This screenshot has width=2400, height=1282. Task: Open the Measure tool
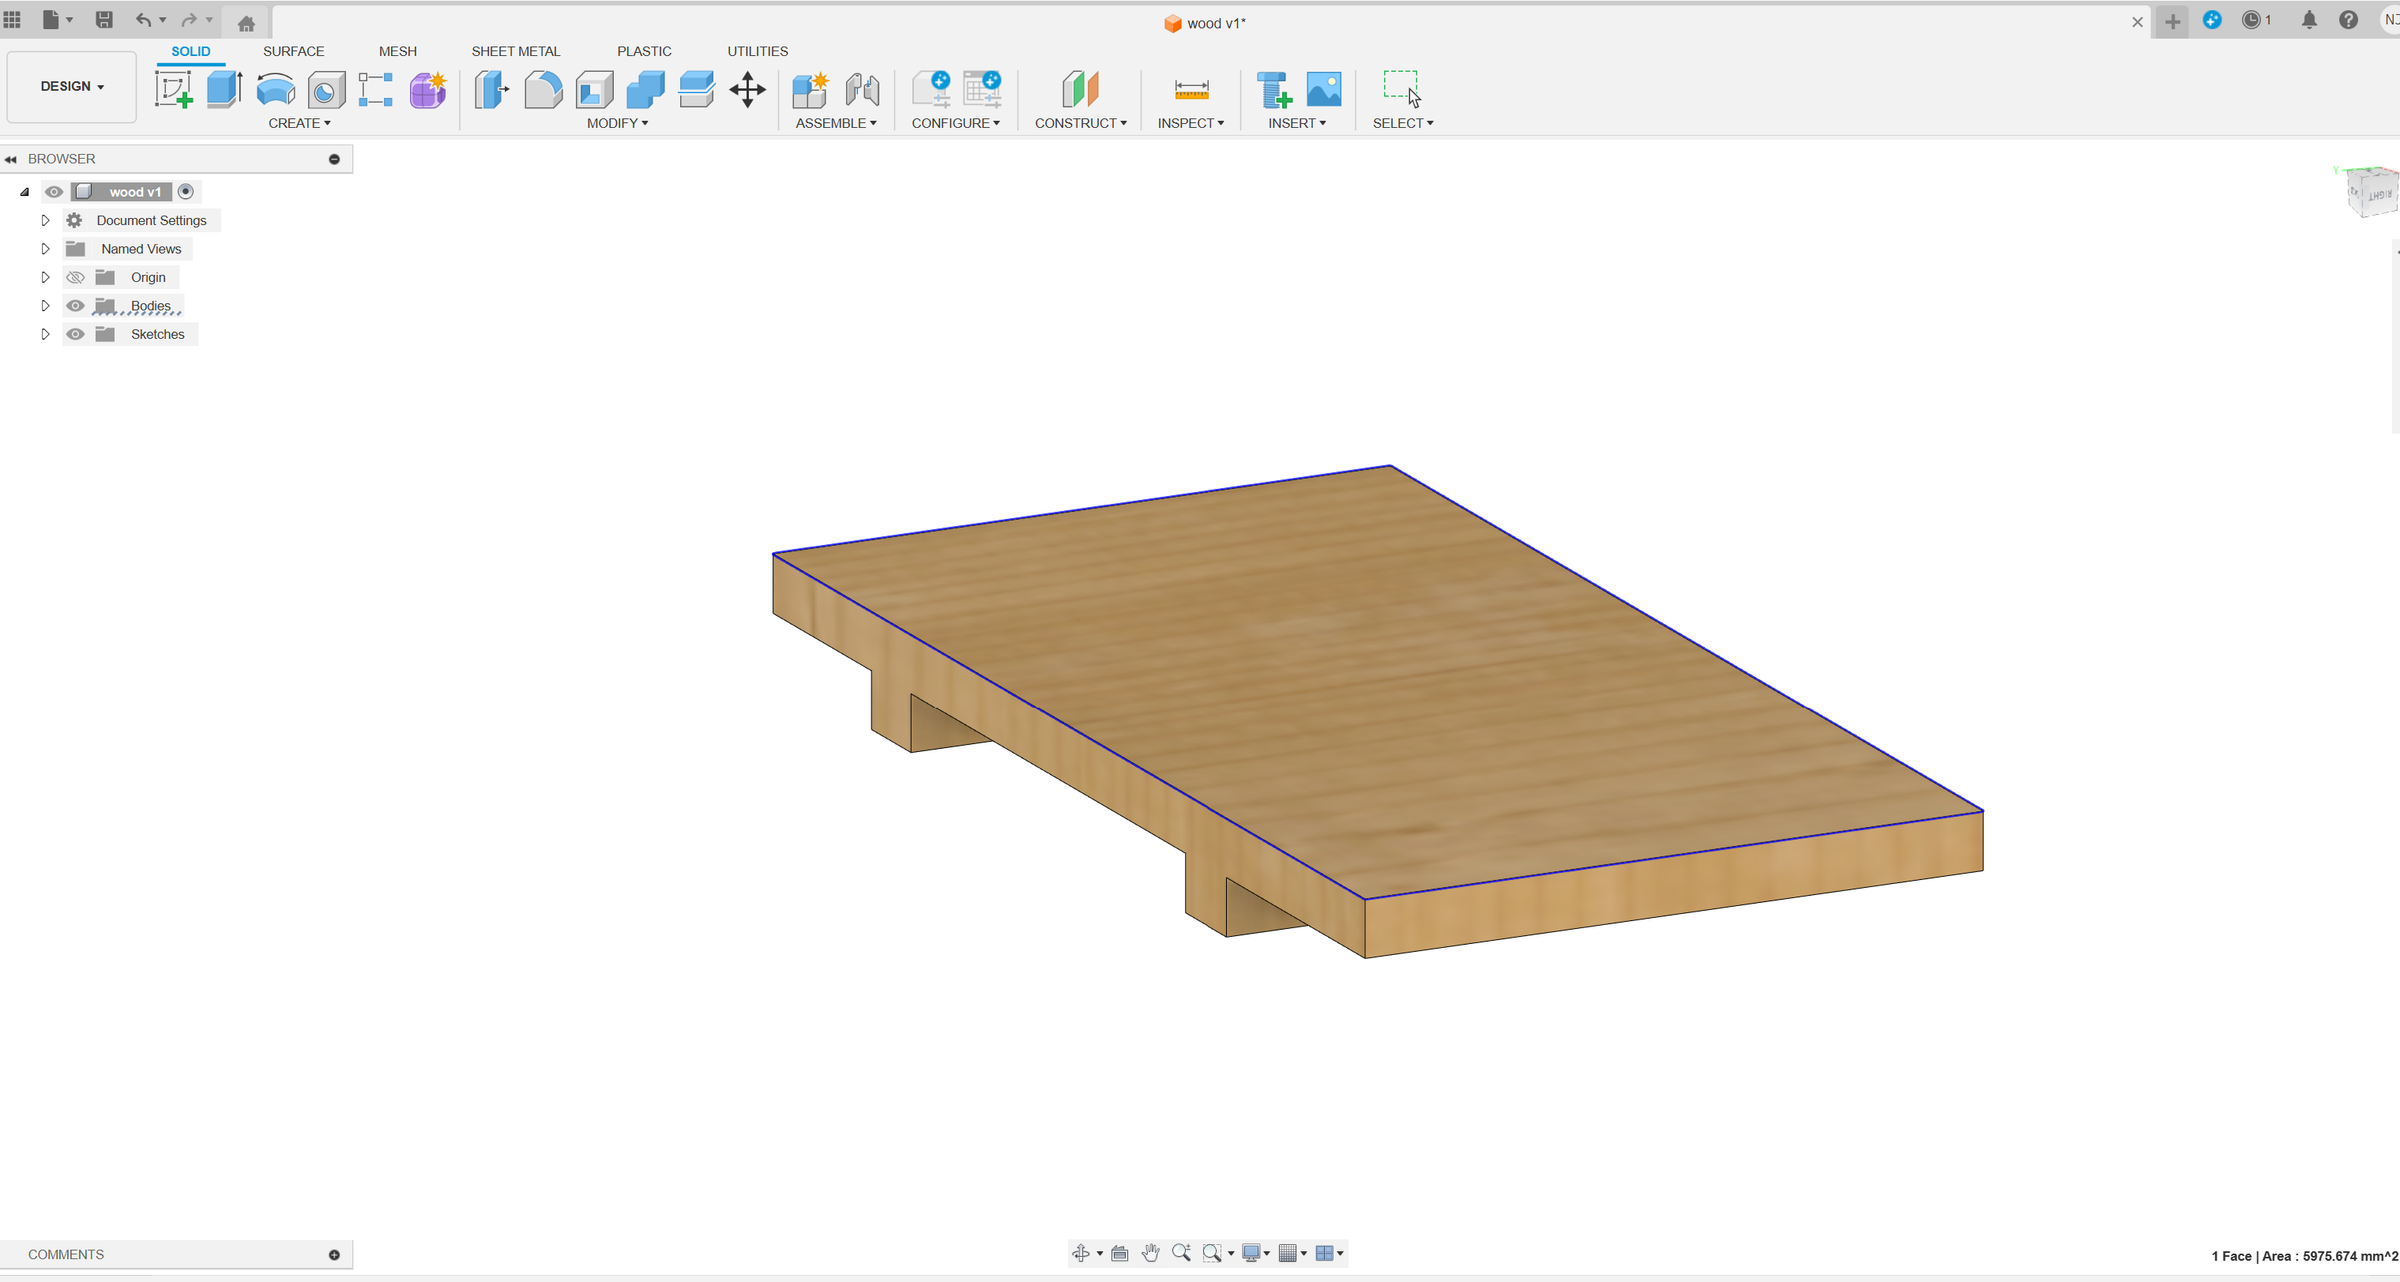tap(1191, 90)
